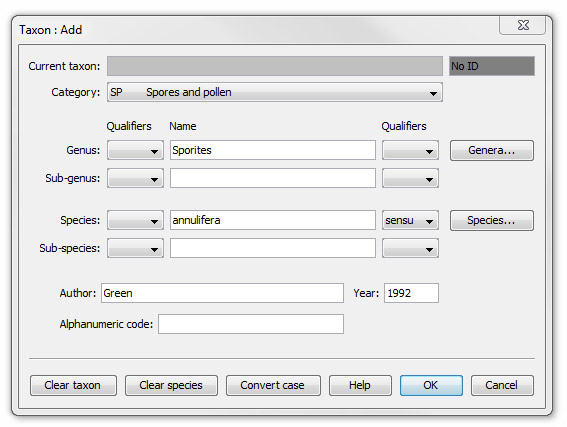Confirm the dialog with OK
Image resolution: width=567 pixels, height=427 pixels.
(x=431, y=385)
